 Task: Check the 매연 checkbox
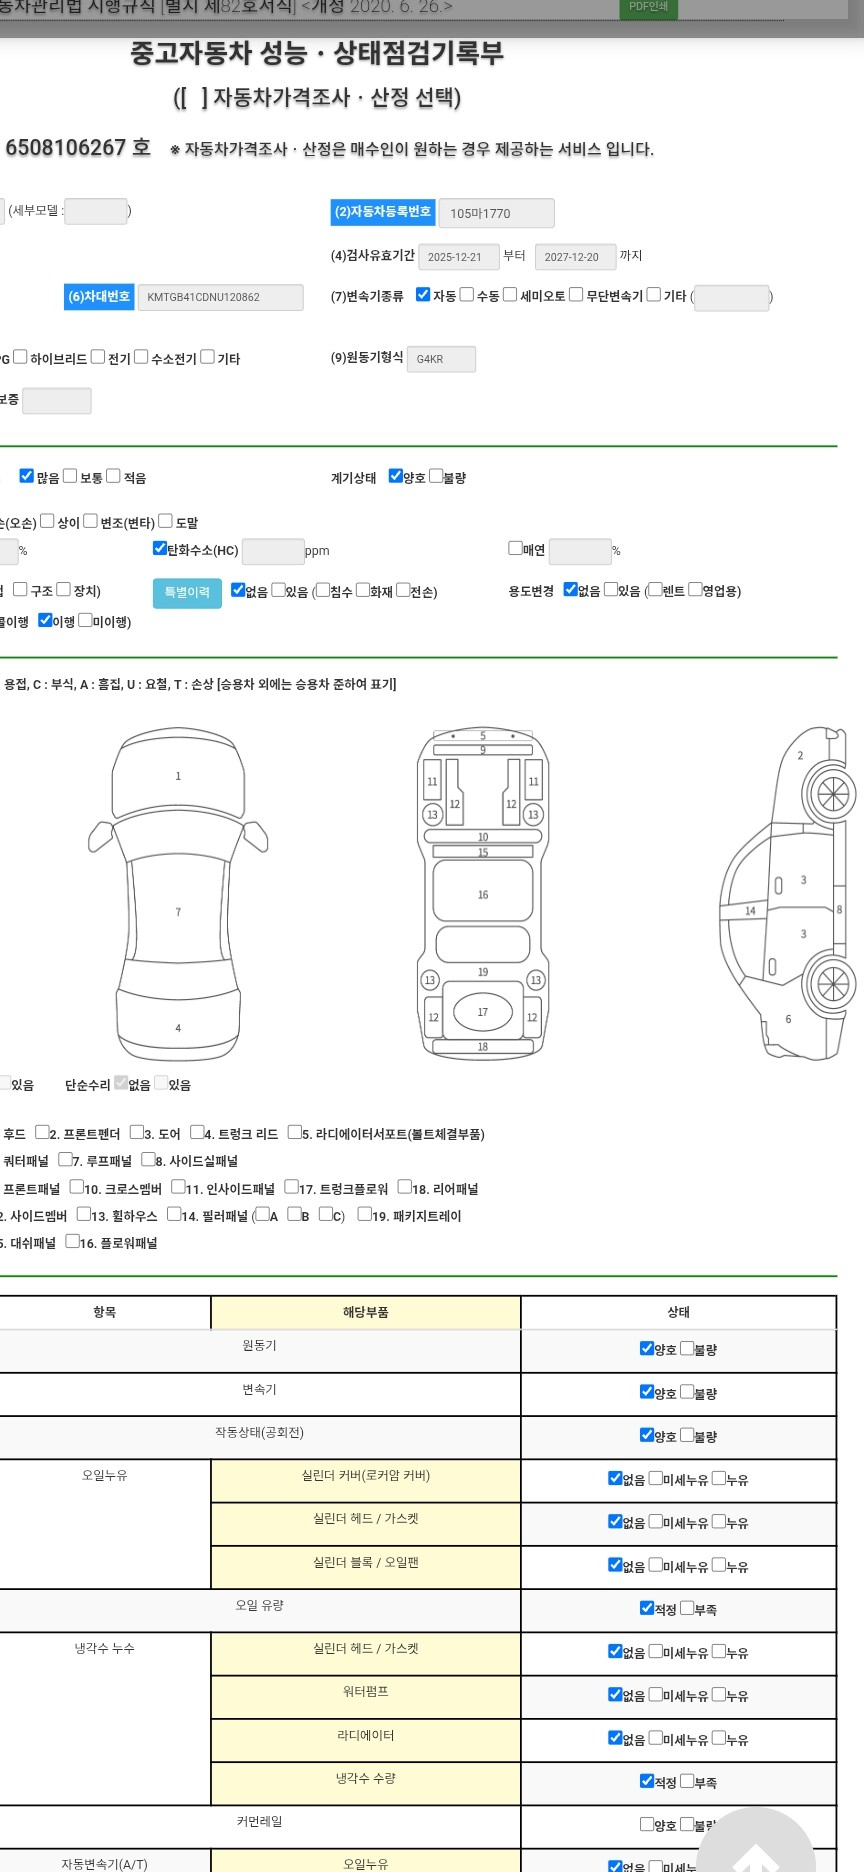pyautogui.click(x=515, y=548)
